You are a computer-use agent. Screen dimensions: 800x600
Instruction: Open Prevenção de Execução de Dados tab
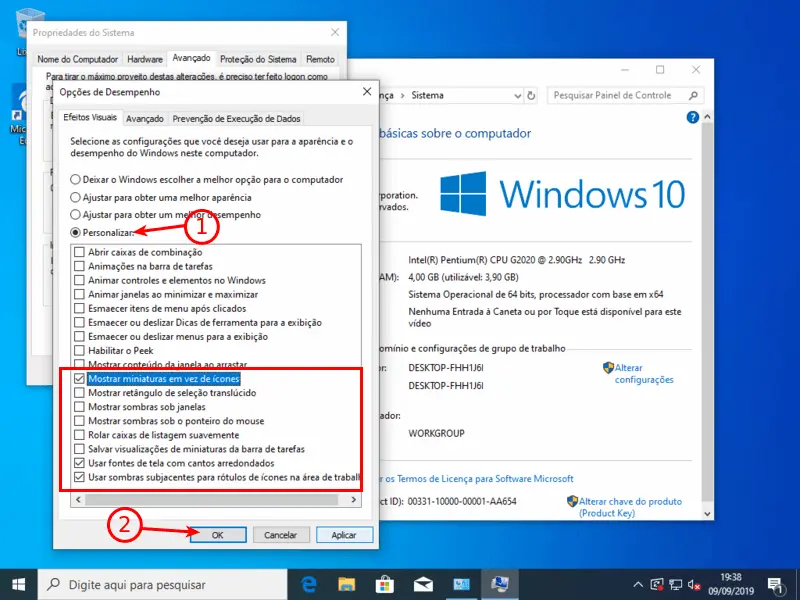pos(236,119)
